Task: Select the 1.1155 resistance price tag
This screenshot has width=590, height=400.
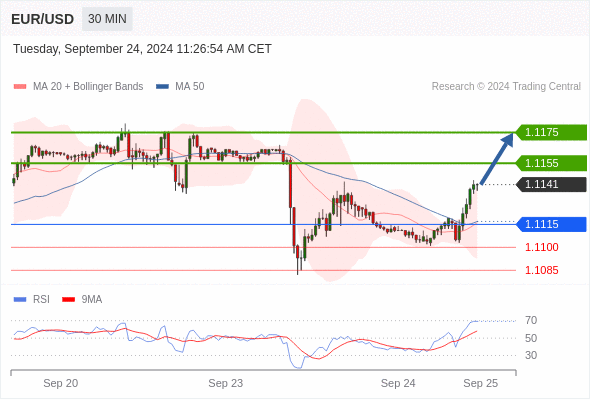Action: click(x=551, y=163)
